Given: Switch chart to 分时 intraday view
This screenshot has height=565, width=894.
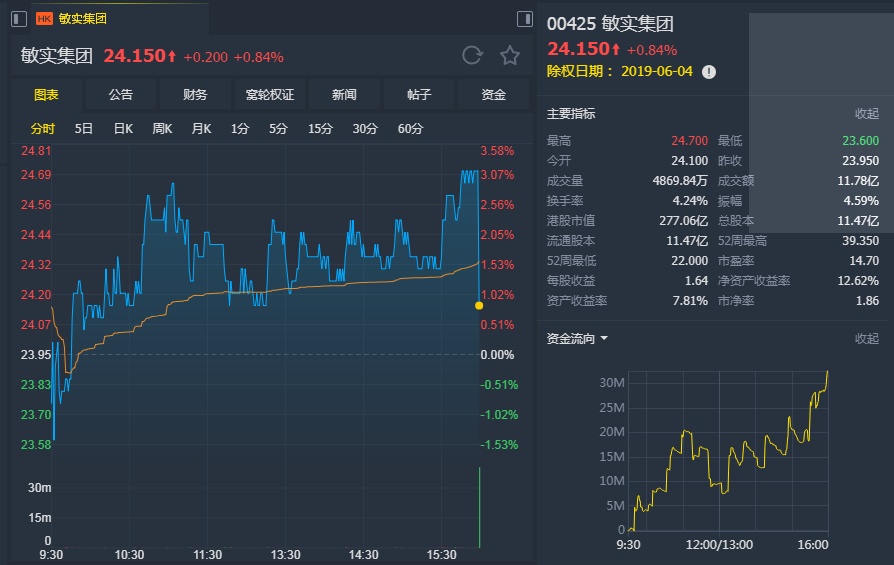Looking at the screenshot, I should [x=43, y=129].
